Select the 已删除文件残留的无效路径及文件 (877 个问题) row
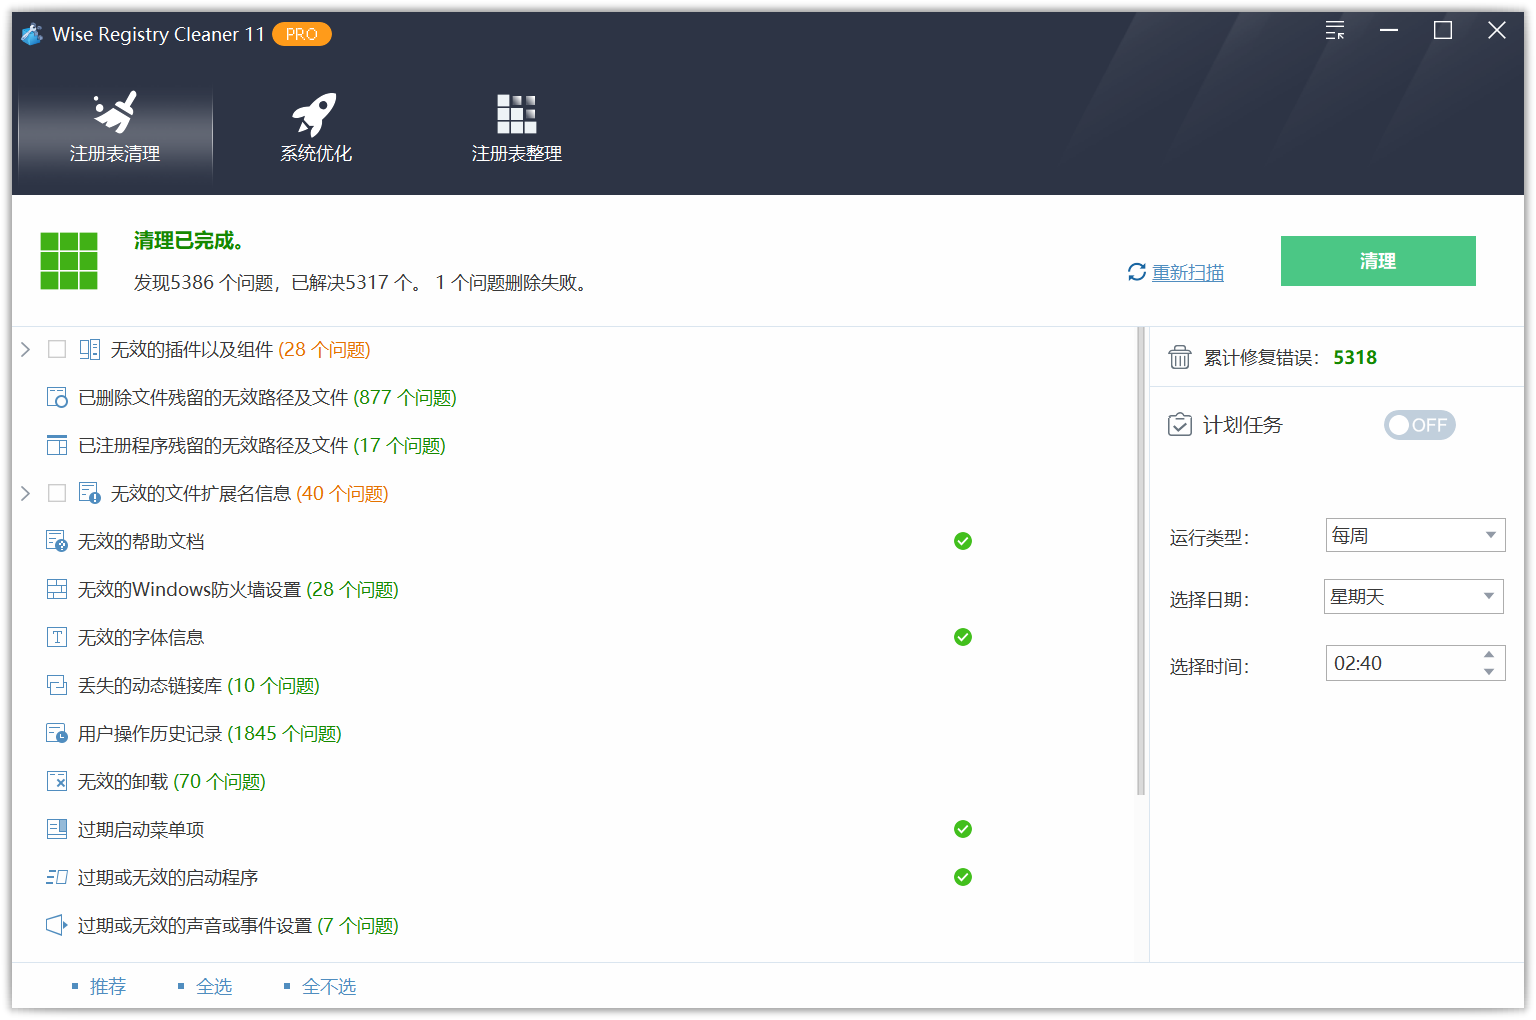Screen dimensions: 1536x1020 coord(575,397)
